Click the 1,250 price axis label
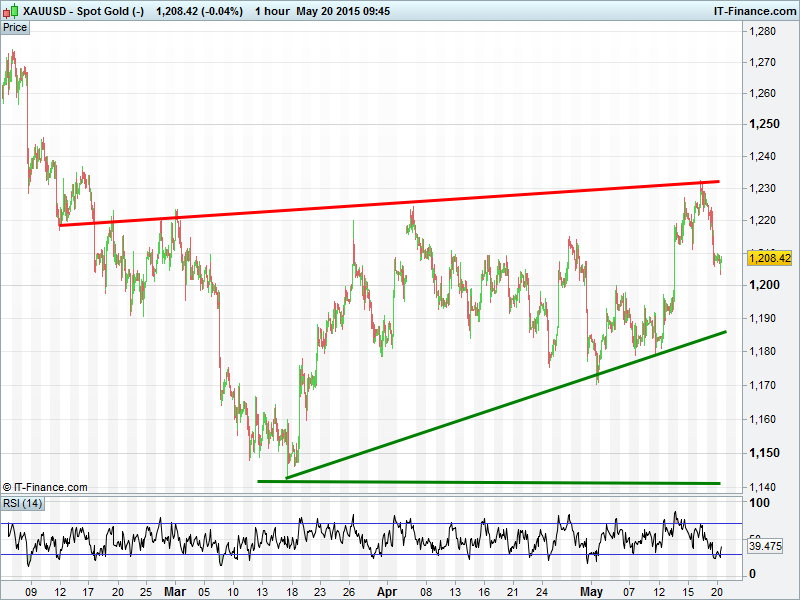 coord(765,124)
